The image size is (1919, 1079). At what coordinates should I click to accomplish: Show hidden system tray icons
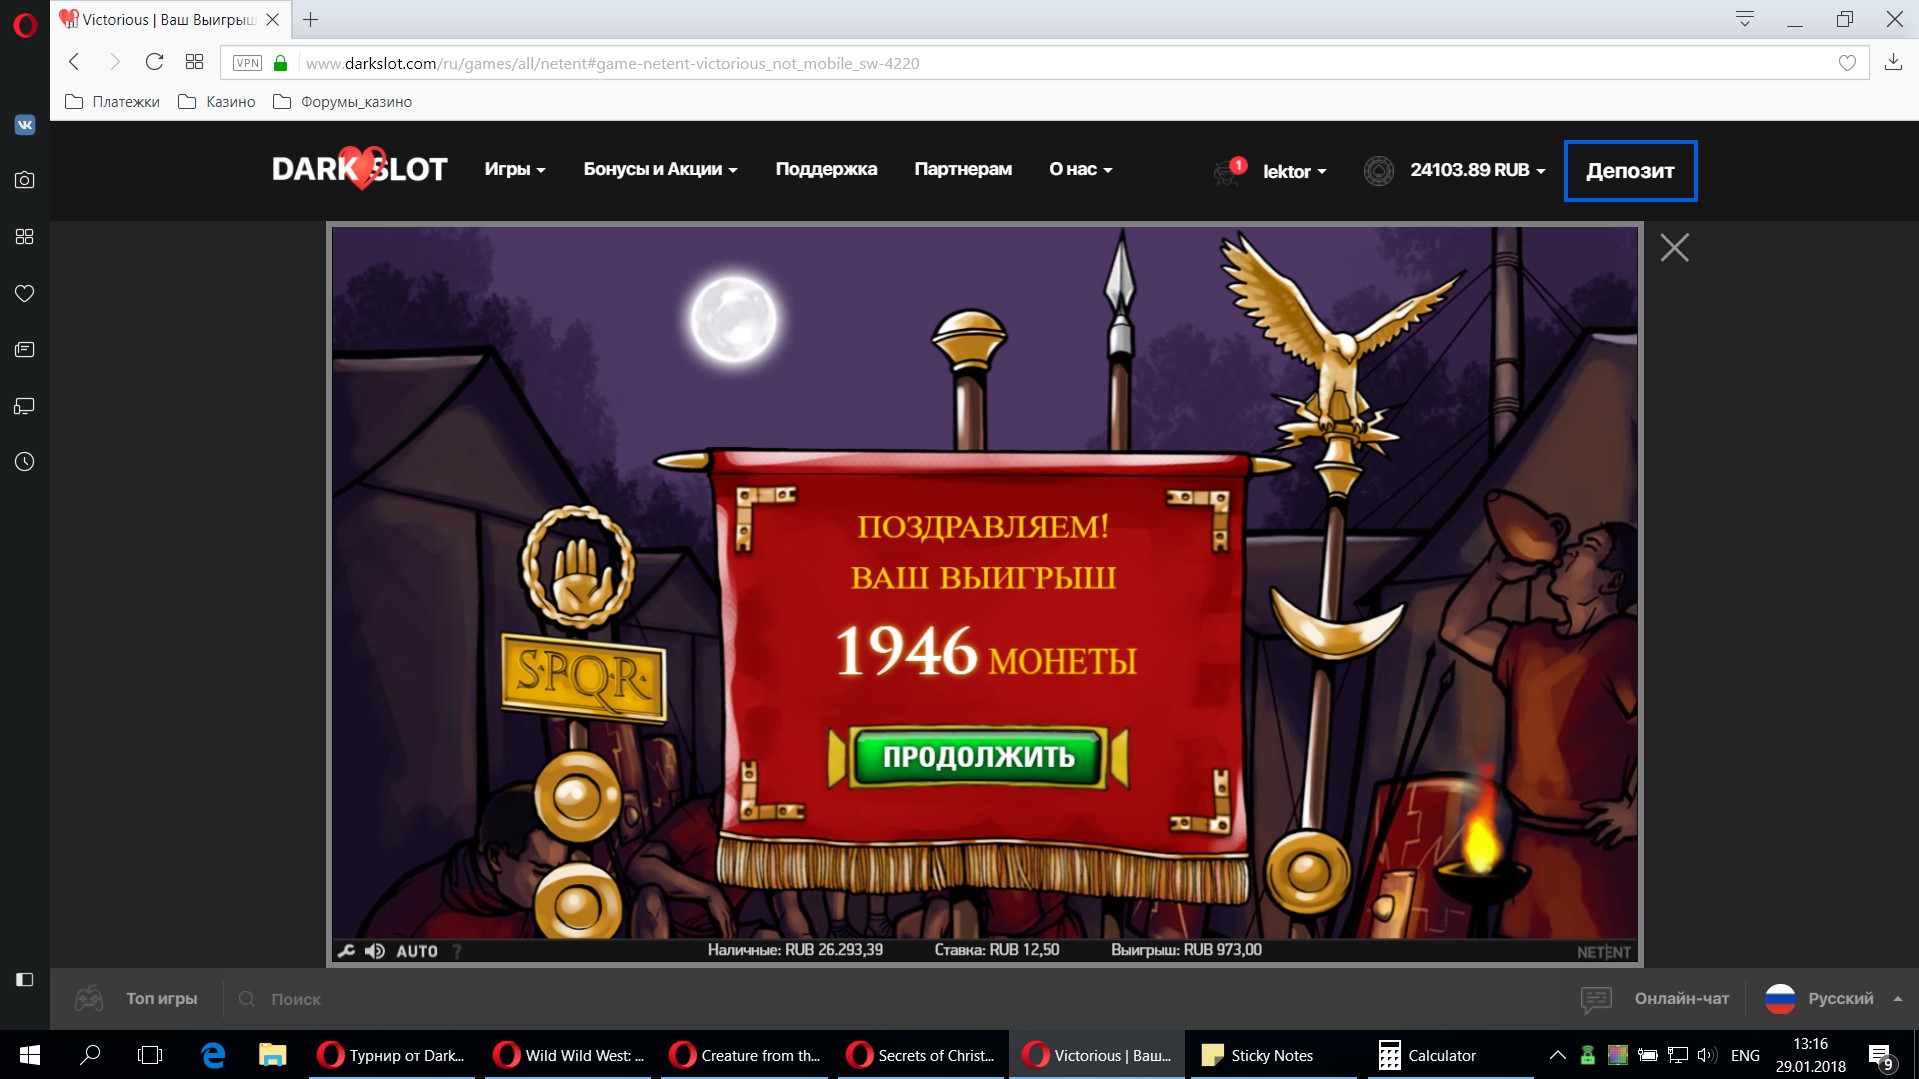(x=1557, y=1055)
